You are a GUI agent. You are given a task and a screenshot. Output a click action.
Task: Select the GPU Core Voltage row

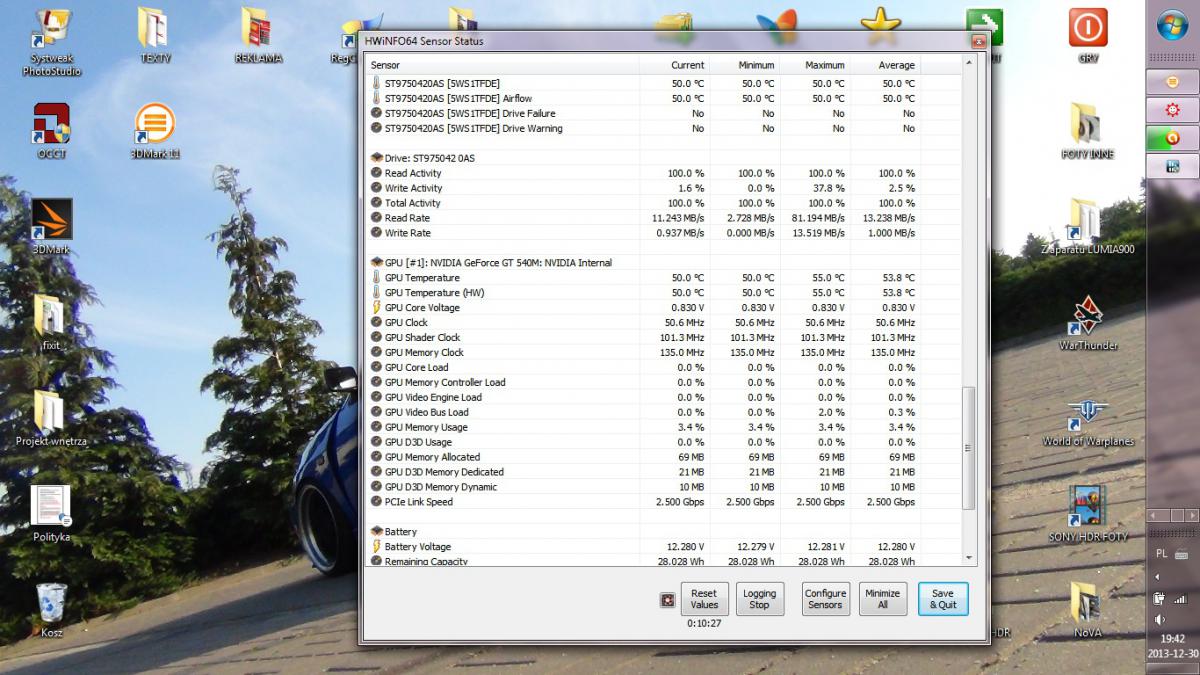point(665,308)
